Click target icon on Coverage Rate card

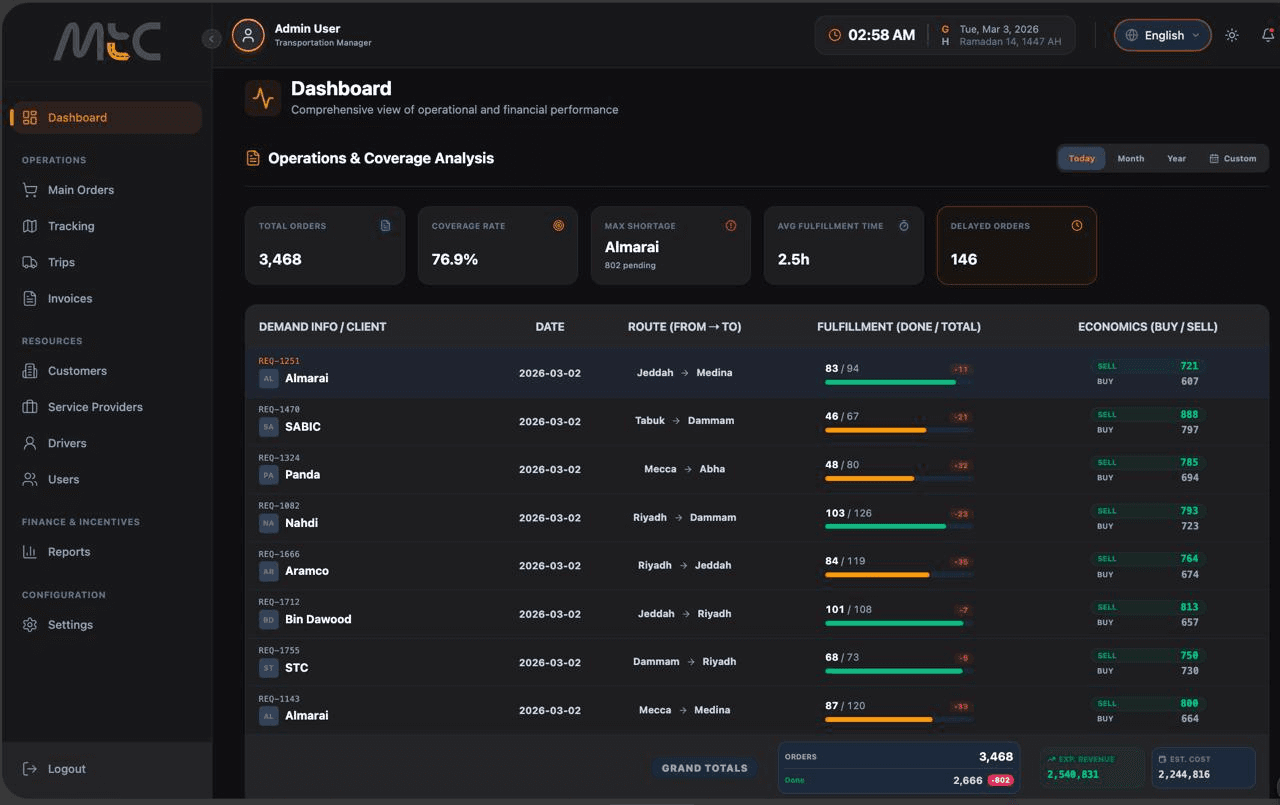(558, 226)
